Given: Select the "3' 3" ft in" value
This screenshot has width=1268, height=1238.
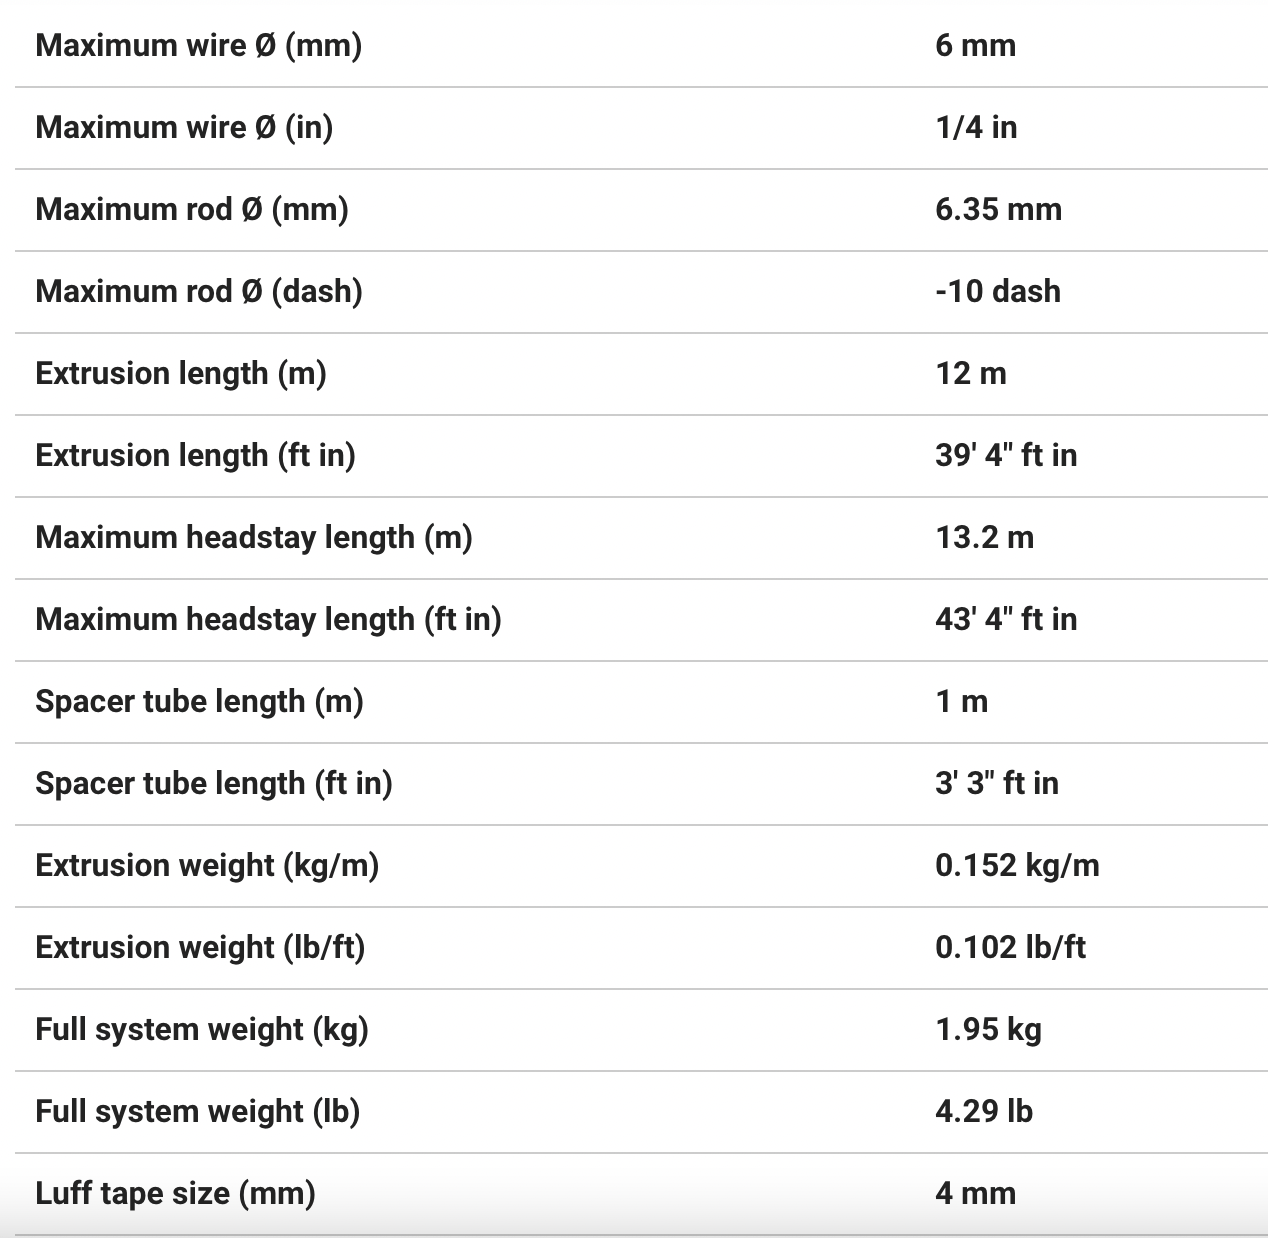Looking at the screenshot, I should (997, 784).
